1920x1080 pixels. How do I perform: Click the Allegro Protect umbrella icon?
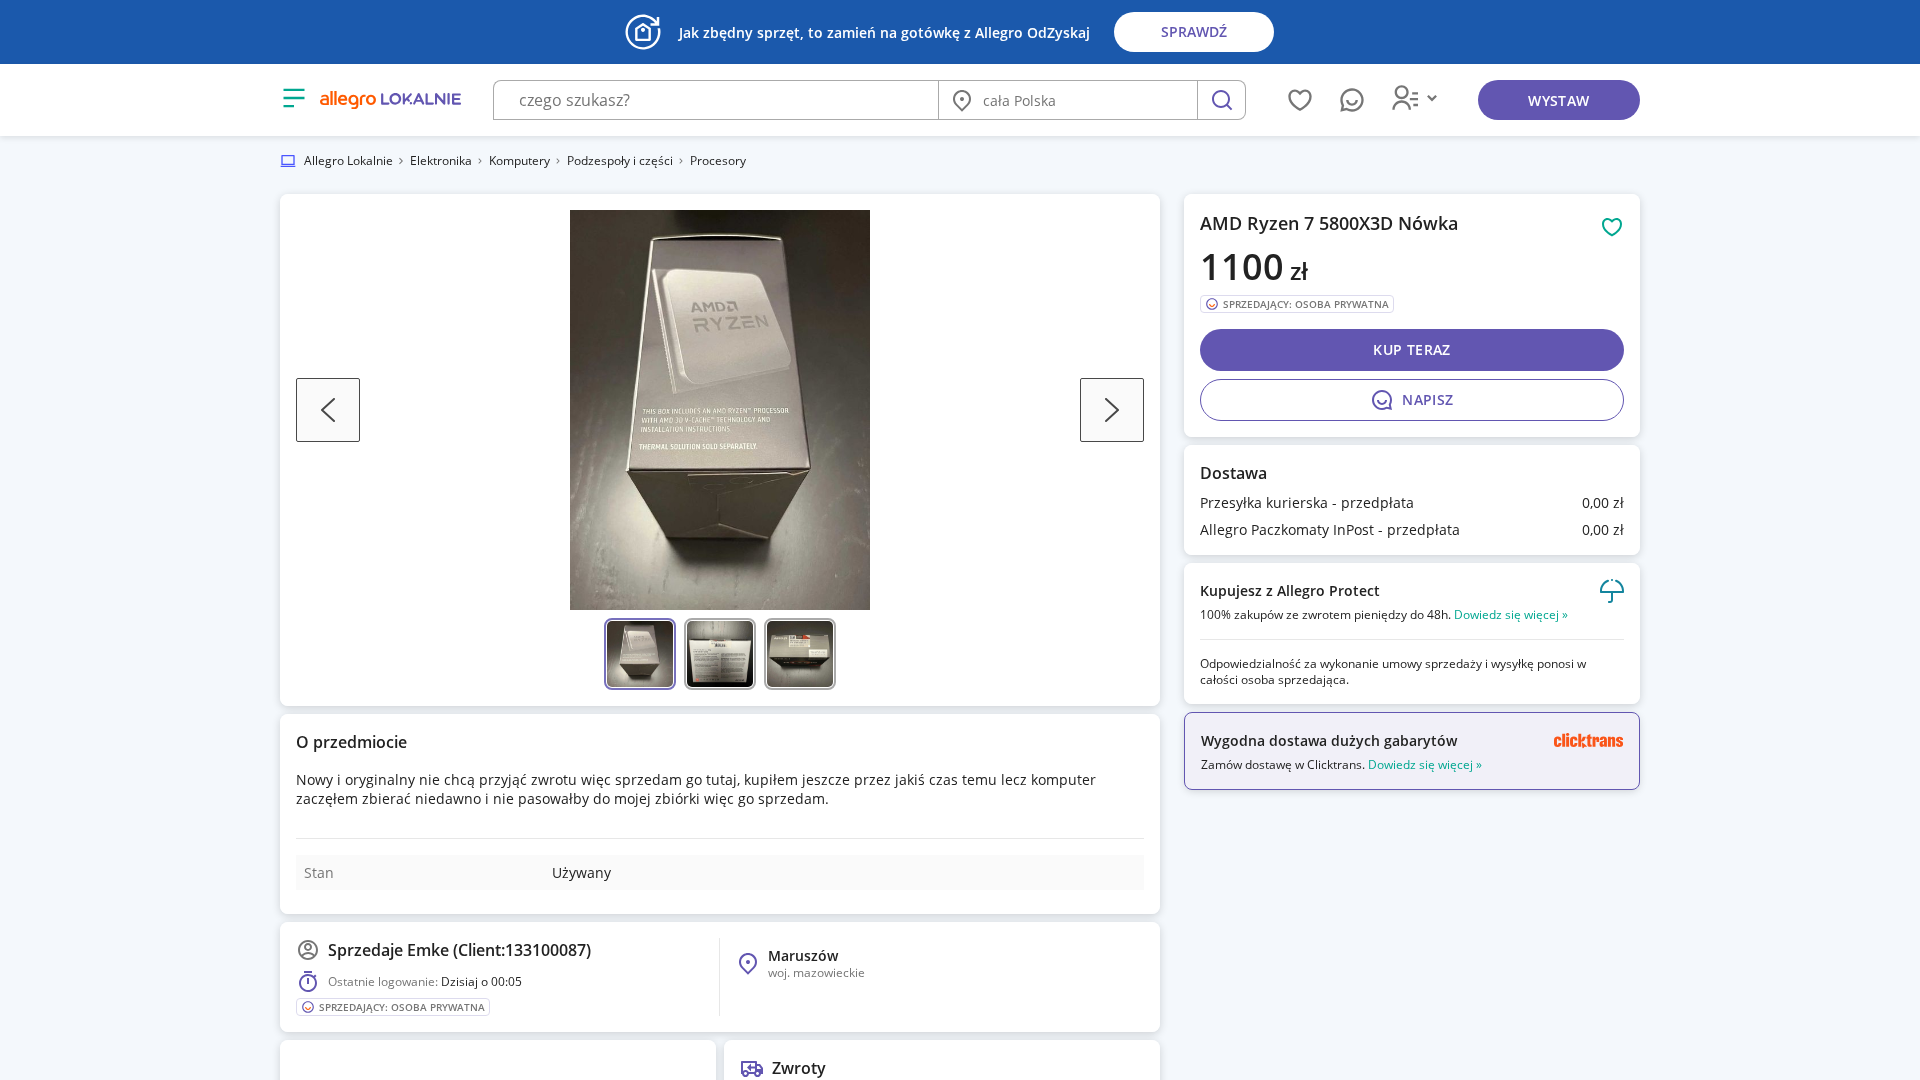point(1612,591)
